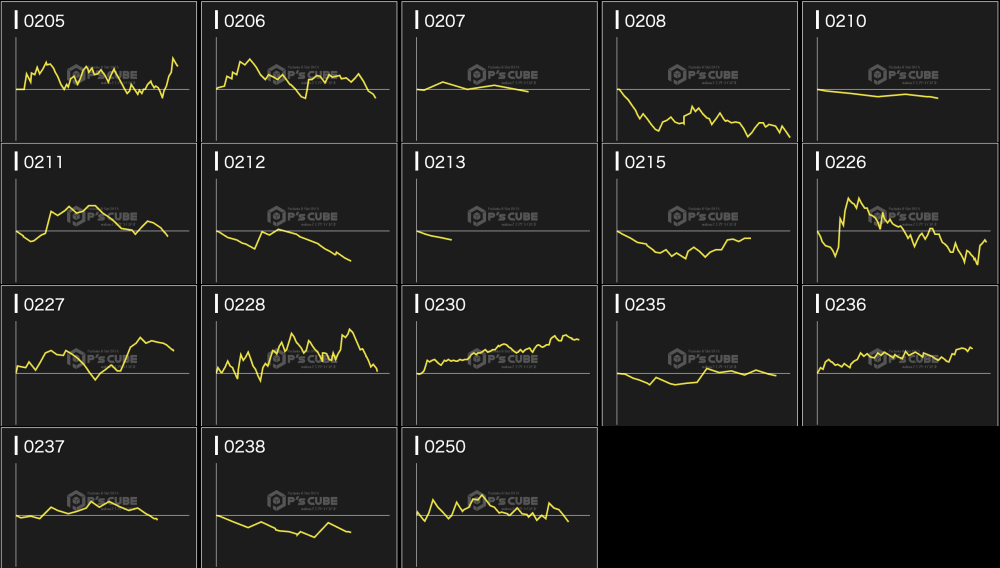This screenshot has width=1000, height=568.
Task: Click the 0210 title label
Action: click(x=845, y=20)
